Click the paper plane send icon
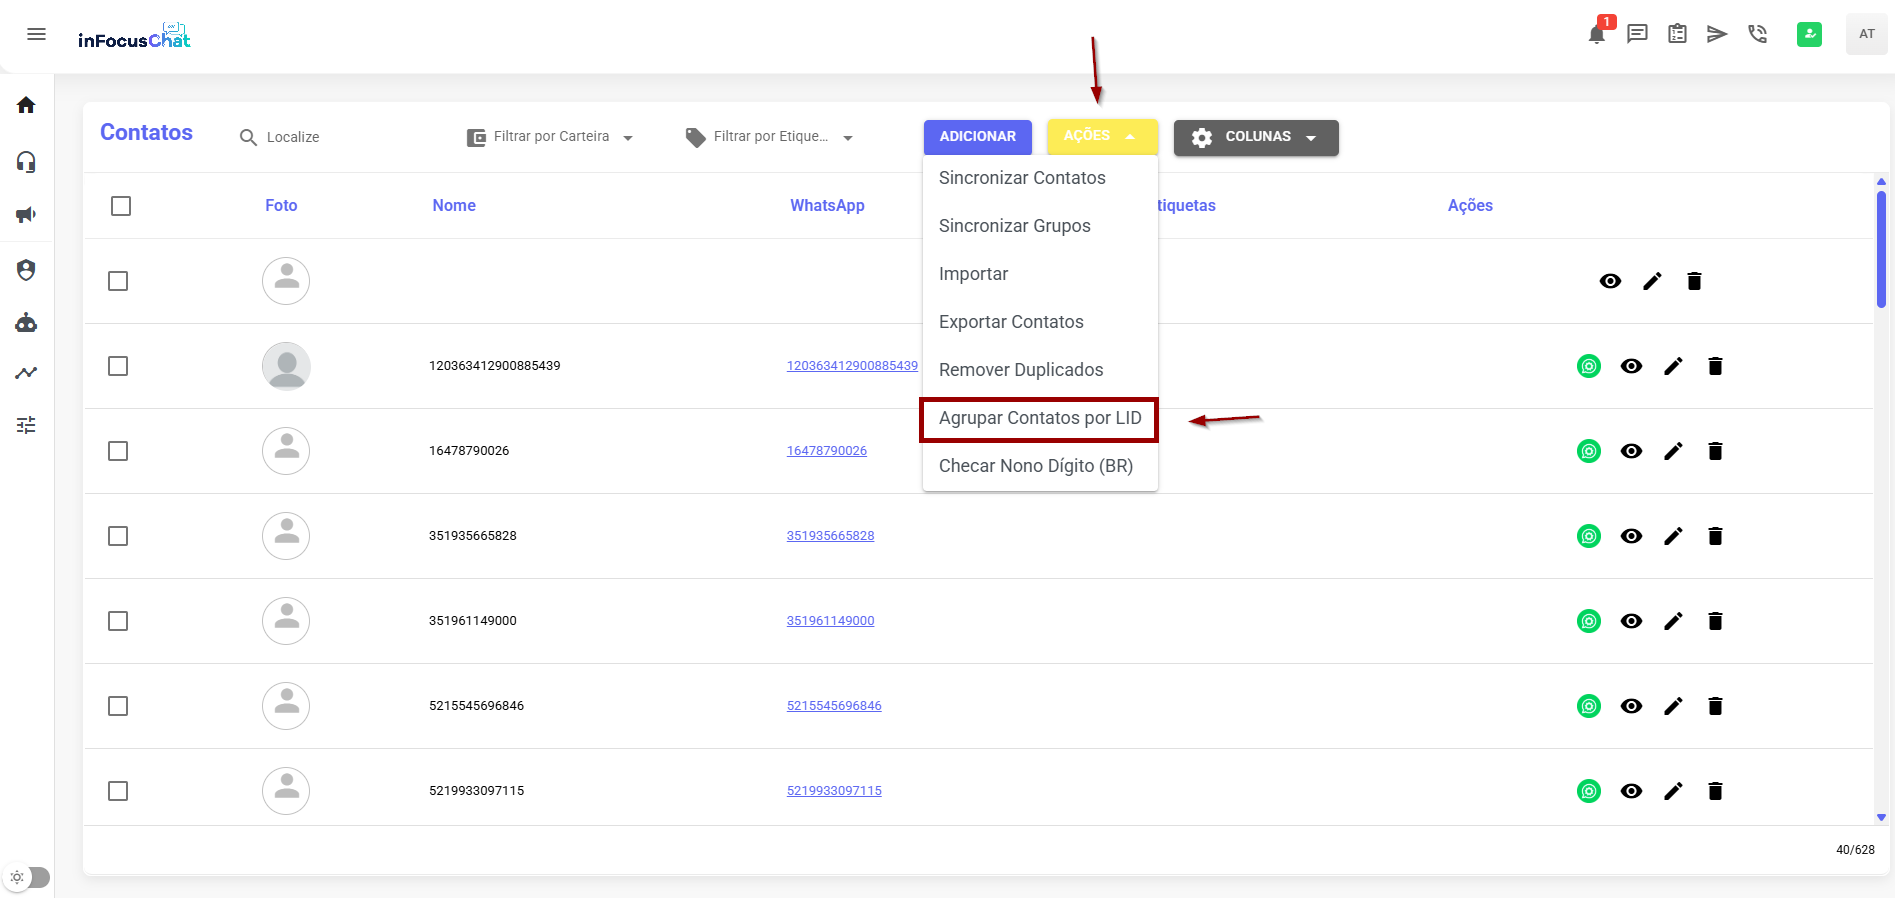 click(x=1717, y=35)
